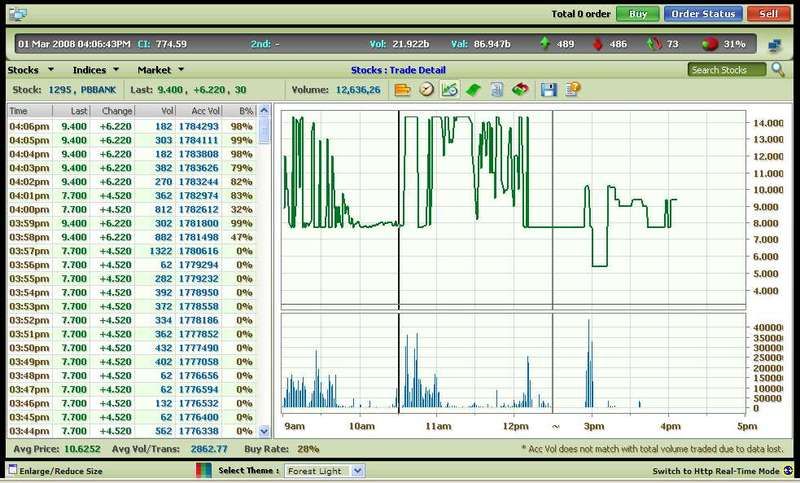Click the pie indicator icon beside 31%

click(x=709, y=44)
